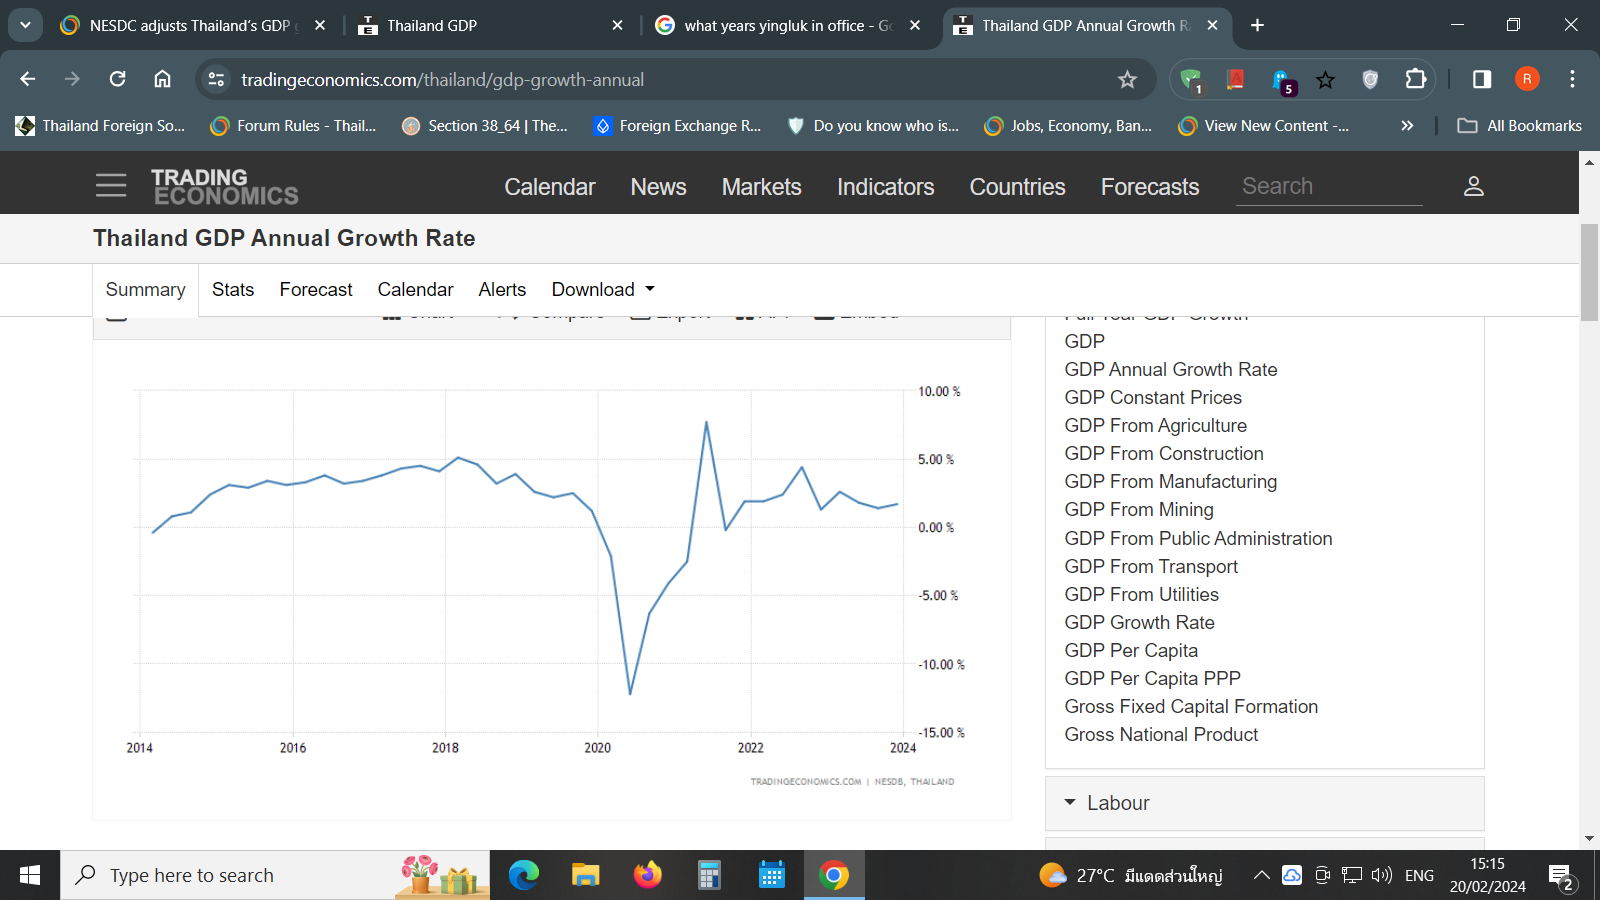Open the Extensions puzzle icon
Screen dimensions: 1600x900
1415,79
